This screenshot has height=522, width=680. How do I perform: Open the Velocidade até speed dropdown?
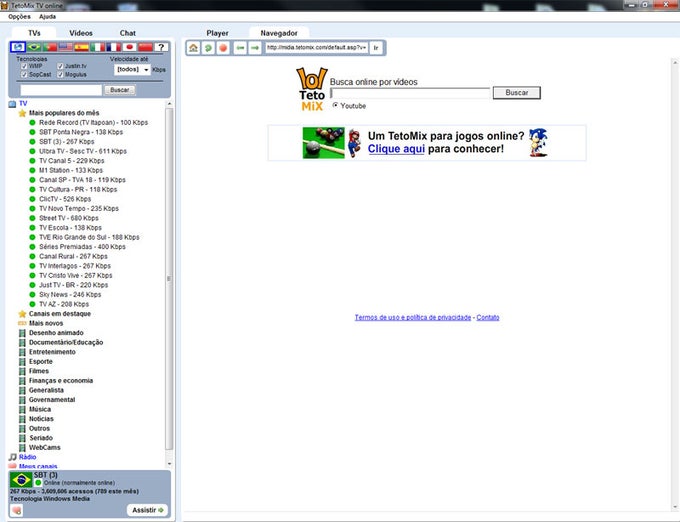[132, 69]
